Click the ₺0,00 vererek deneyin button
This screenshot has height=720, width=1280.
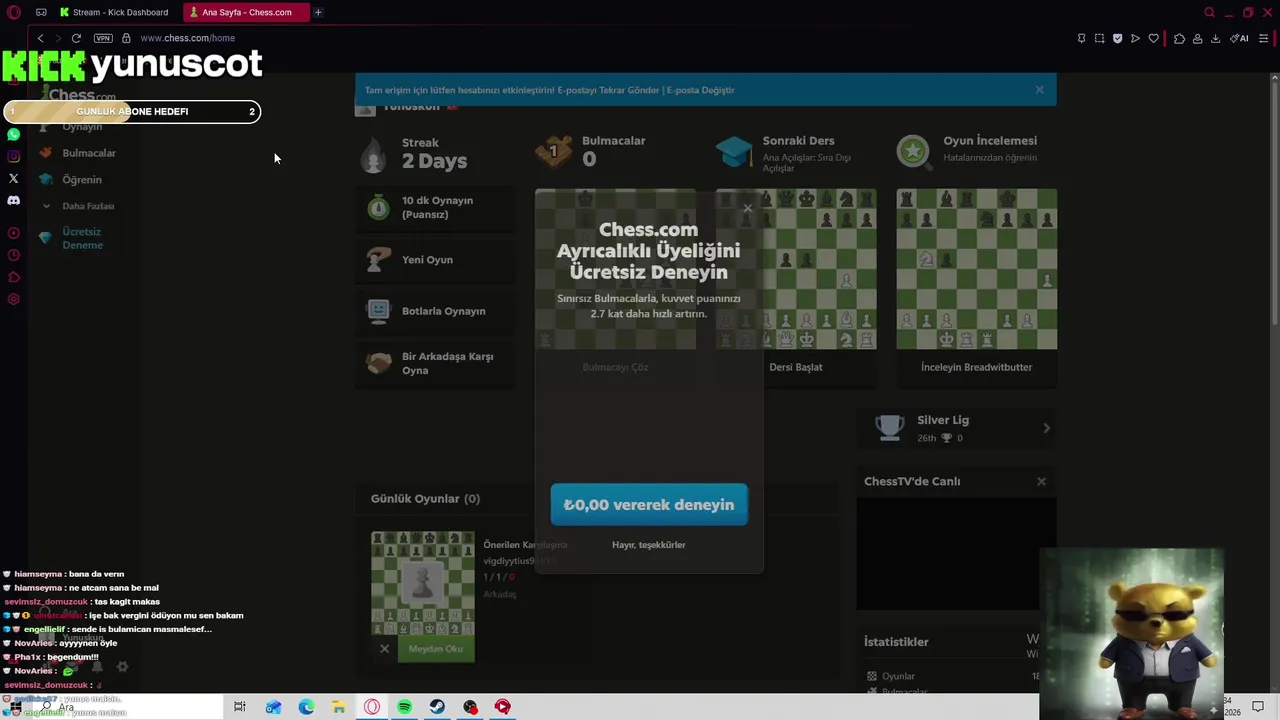pos(649,505)
